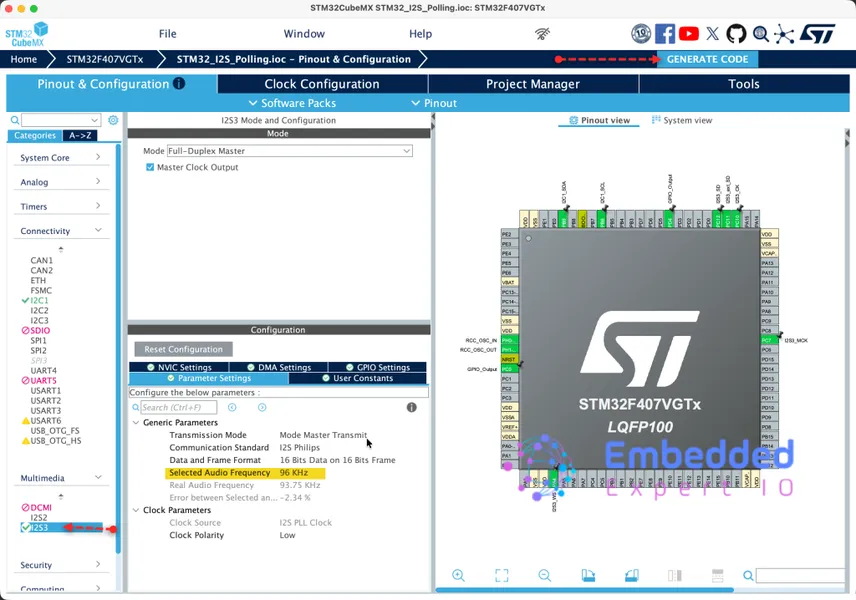Select USART6 in Connectivity list
The height and width of the screenshot is (600, 856).
point(46,420)
